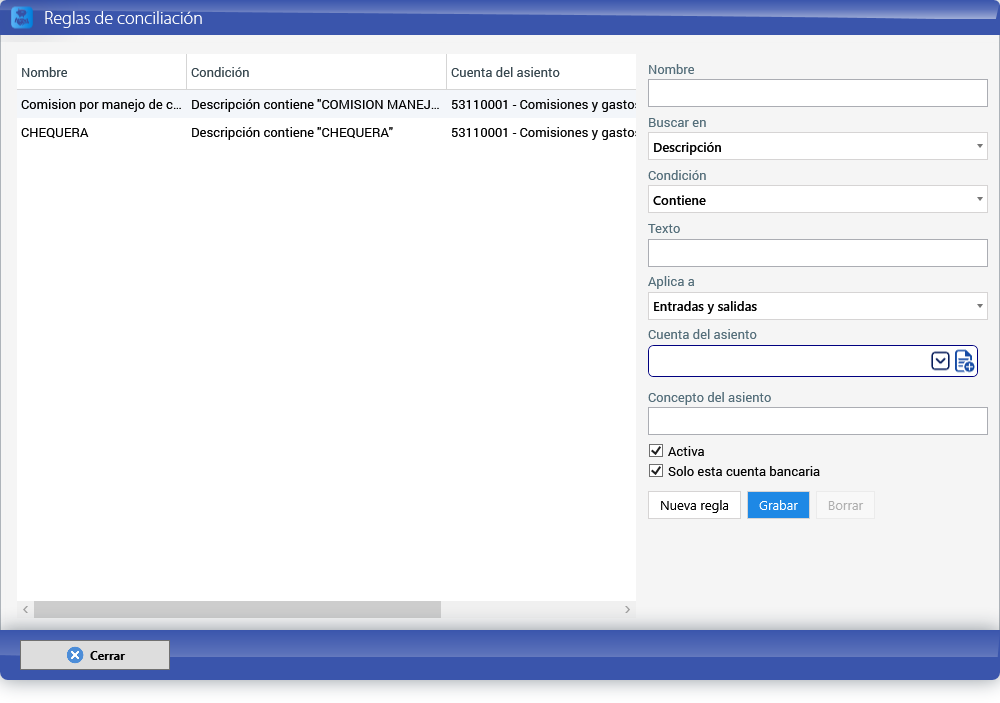The height and width of the screenshot is (703, 1000).
Task: Click the Cuenta del asiento column header
Action: pyautogui.click(x=541, y=72)
